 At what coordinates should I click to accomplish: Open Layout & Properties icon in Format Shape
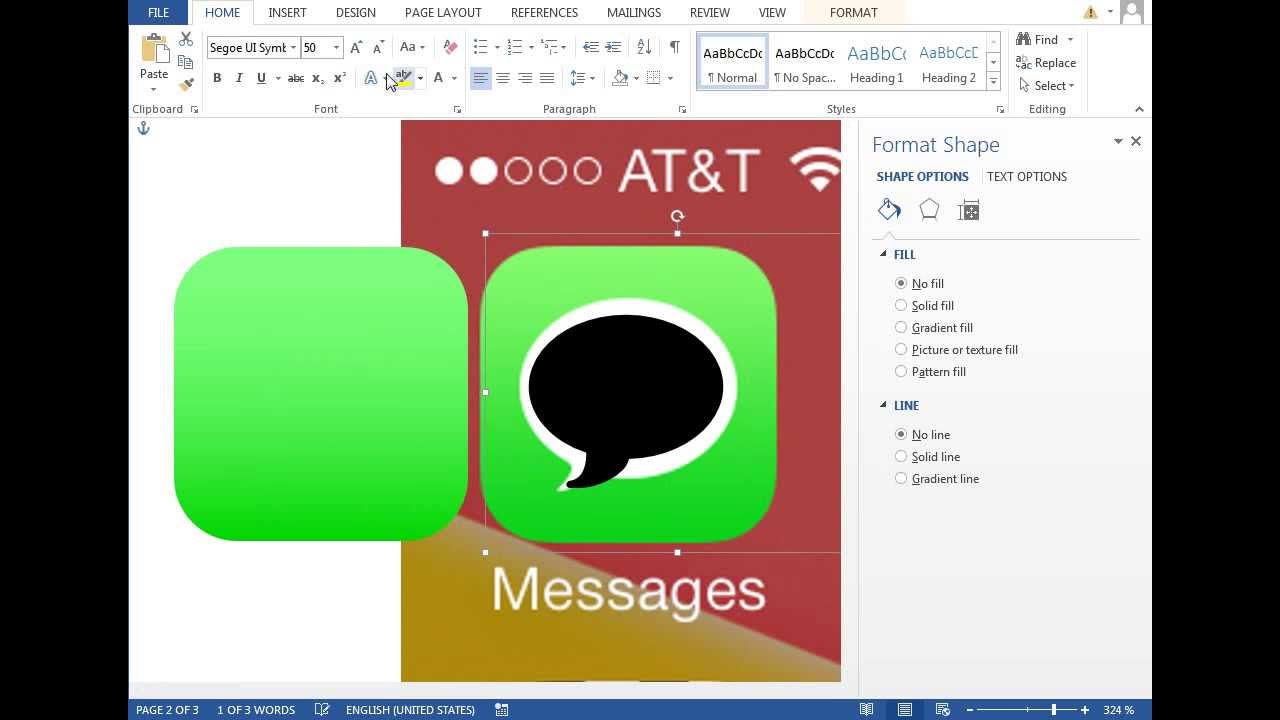(x=968, y=210)
